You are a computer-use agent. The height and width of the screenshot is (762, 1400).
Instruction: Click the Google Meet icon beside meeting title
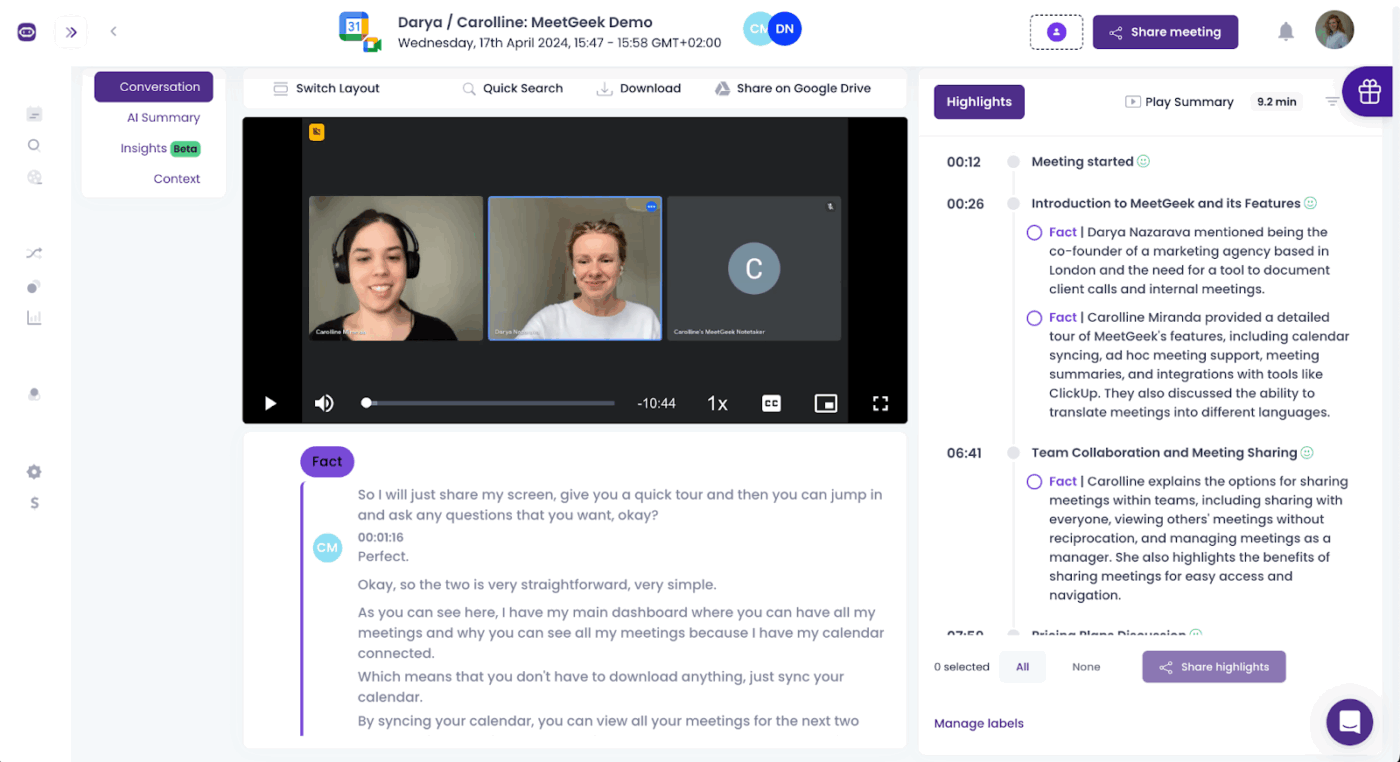(x=372, y=44)
